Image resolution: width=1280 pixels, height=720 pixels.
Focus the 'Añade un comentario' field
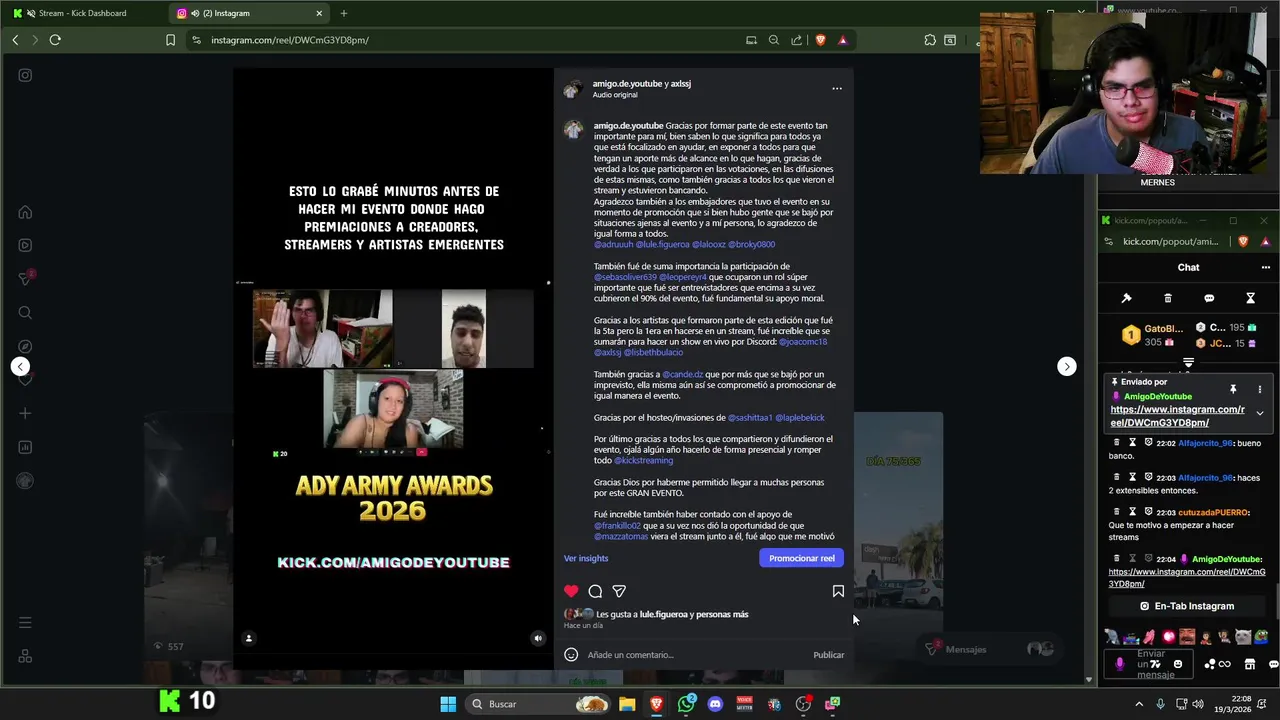click(695, 655)
